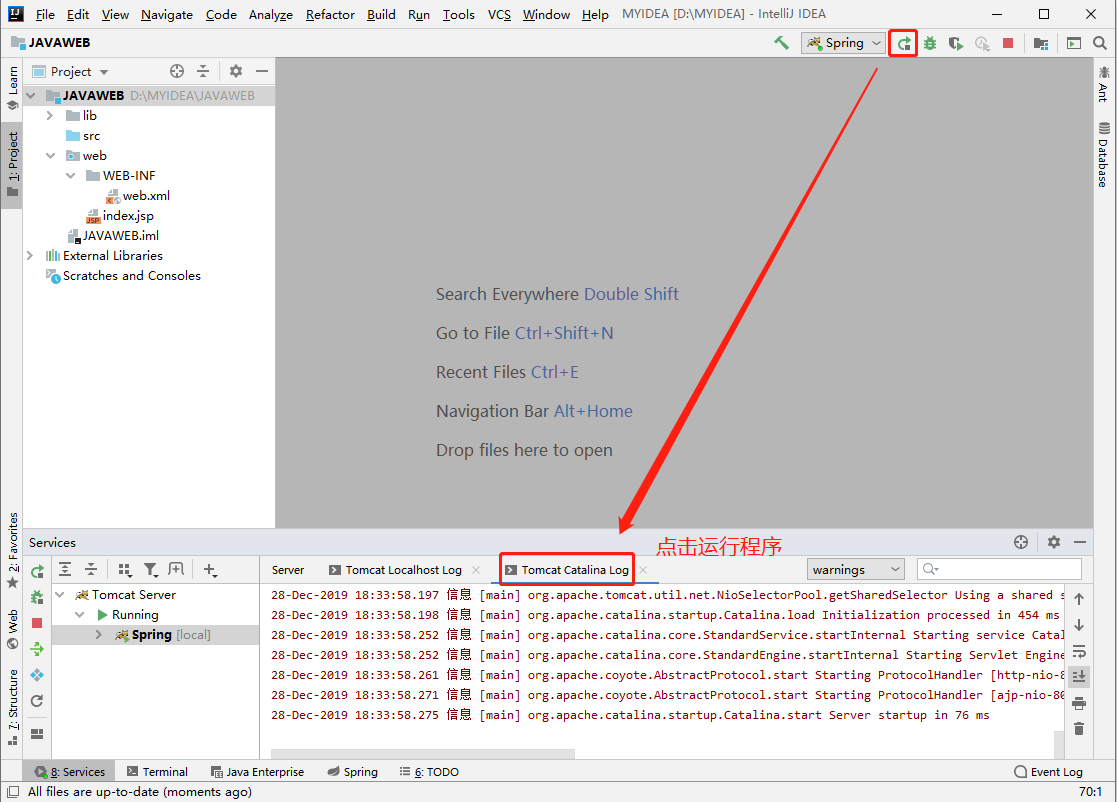Click the Run with Coverage icon
The image size is (1117, 802).
pos(956,43)
